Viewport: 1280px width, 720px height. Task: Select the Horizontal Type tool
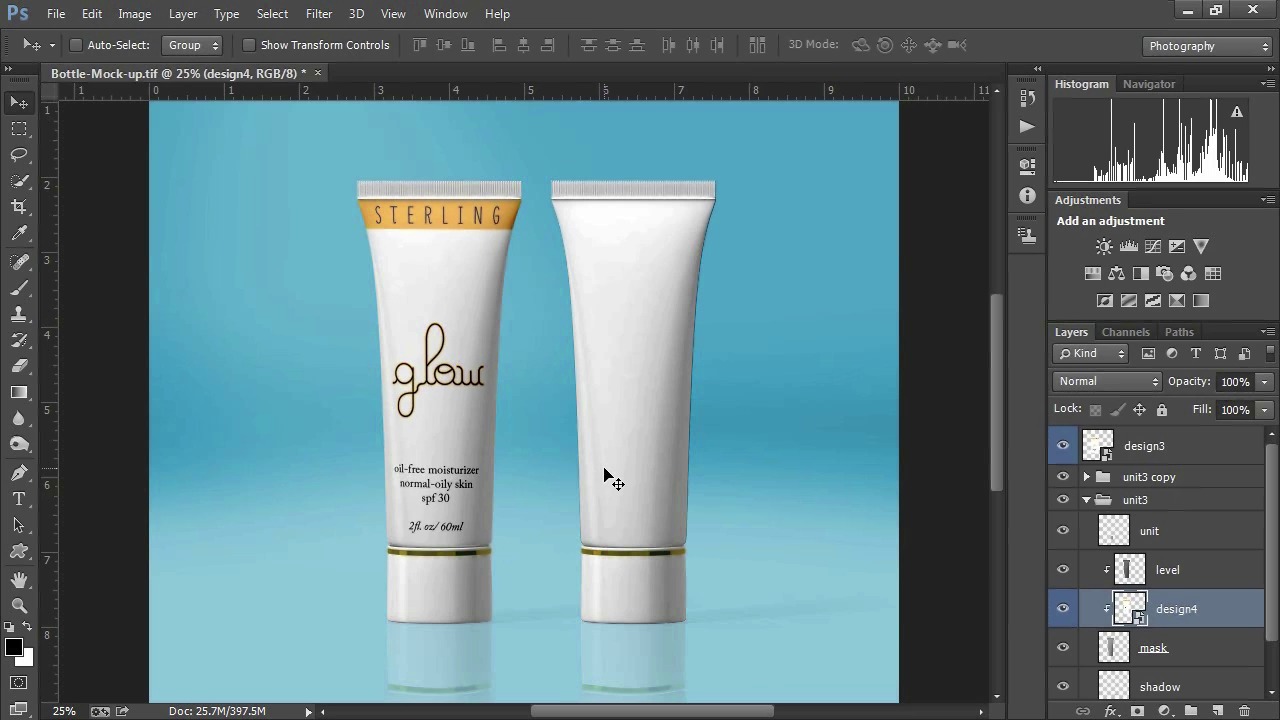point(19,499)
